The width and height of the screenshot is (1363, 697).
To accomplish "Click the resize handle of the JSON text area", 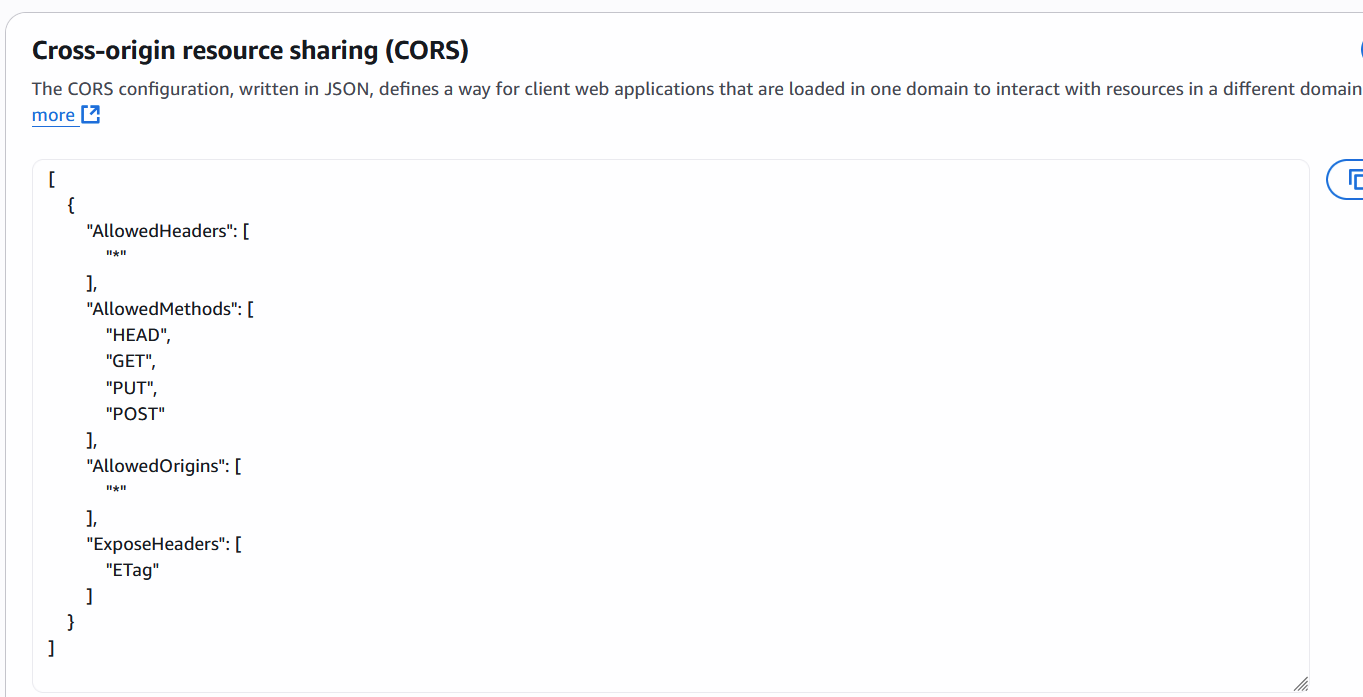I will tap(1300, 684).
